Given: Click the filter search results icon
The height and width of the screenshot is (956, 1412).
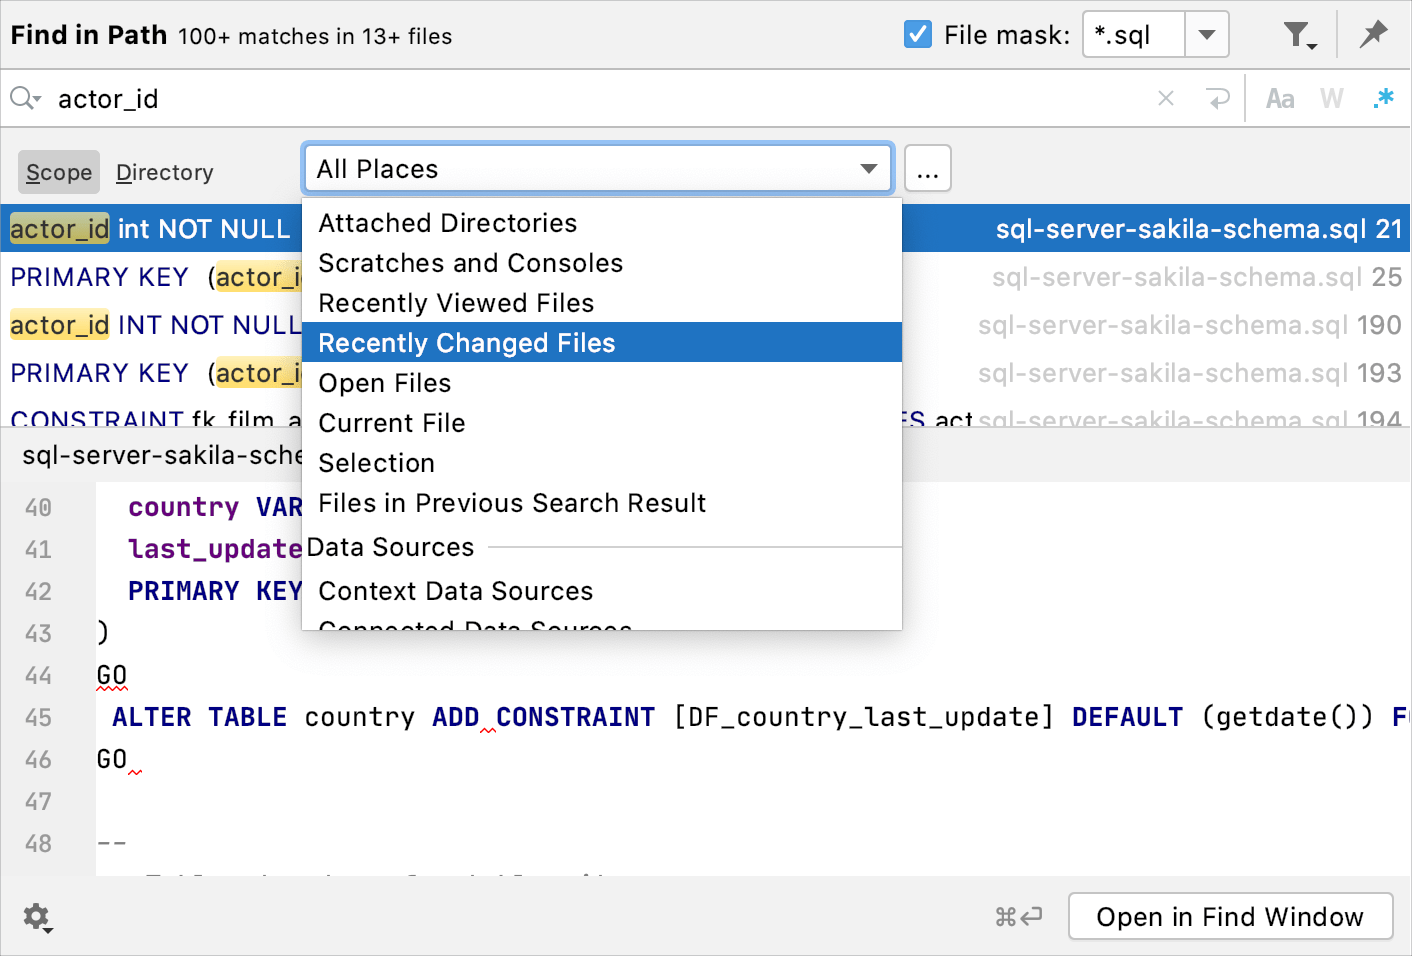Looking at the screenshot, I should (1298, 36).
